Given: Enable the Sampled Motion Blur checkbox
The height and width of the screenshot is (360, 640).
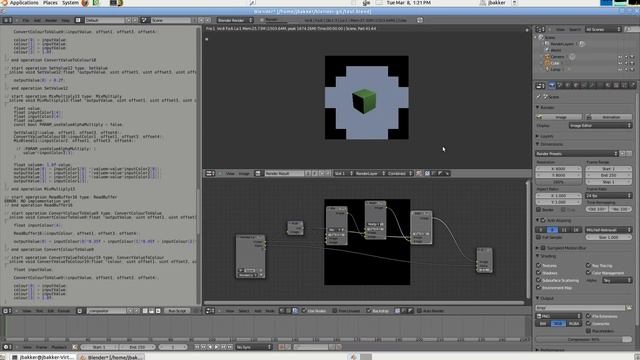Looking at the screenshot, I should click(543, 248).
